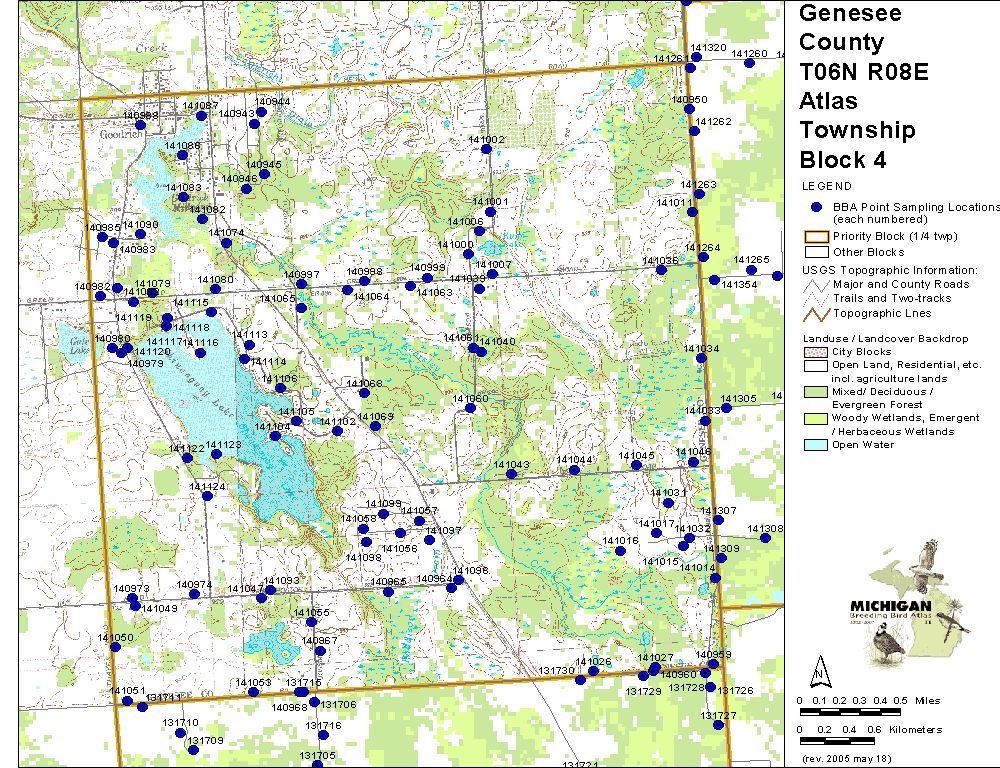The width and height of the screenshot is (1000, 768).
Task: Click the north arrow symbol
Action: coord(817,668)
